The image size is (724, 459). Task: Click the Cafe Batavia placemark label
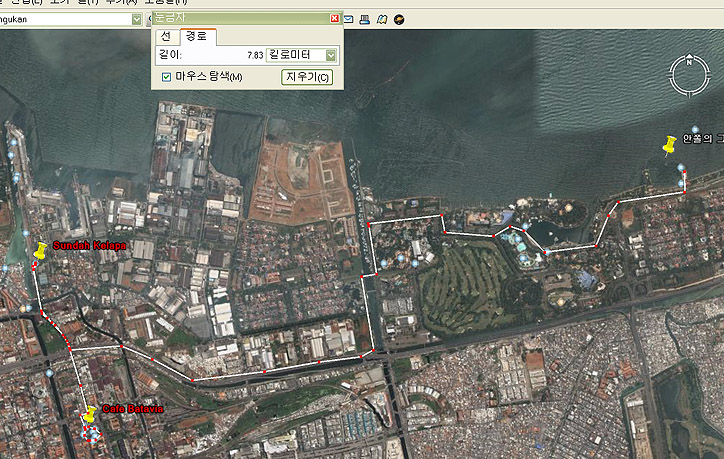(x=126, y=409)
